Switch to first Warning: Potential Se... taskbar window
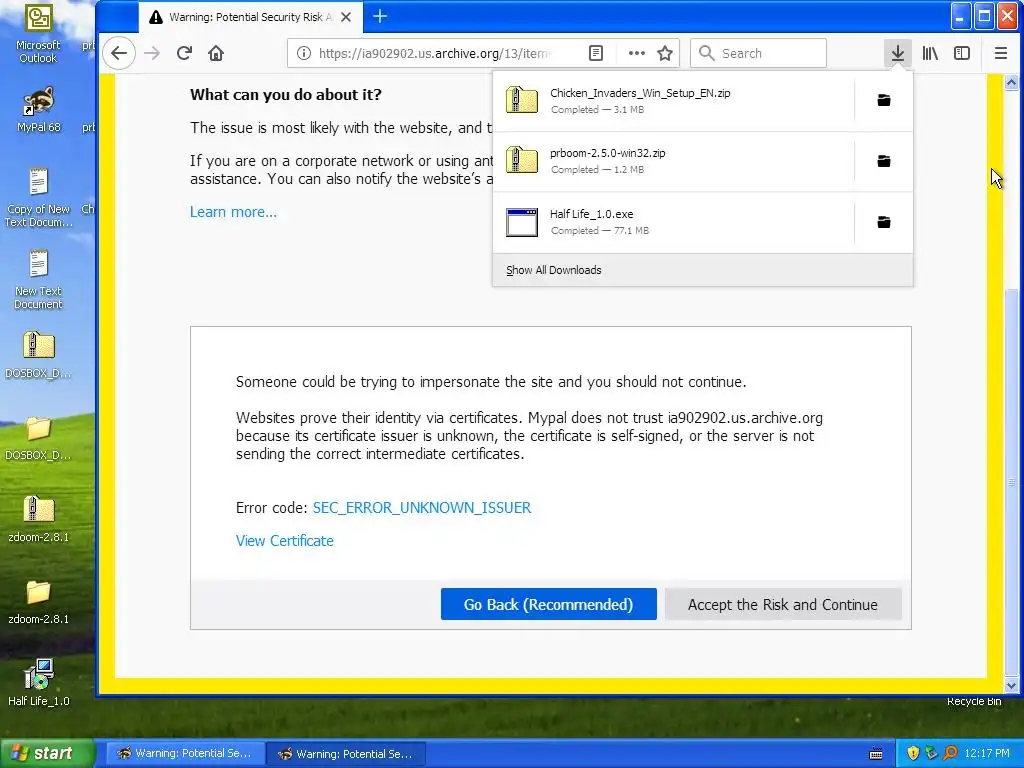 click(185, 754)
